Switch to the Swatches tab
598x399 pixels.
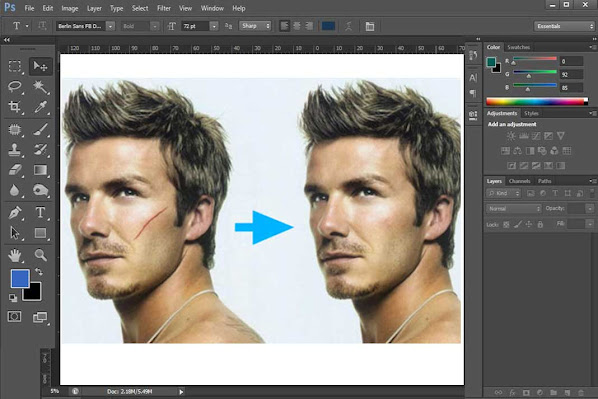[519, 47]
